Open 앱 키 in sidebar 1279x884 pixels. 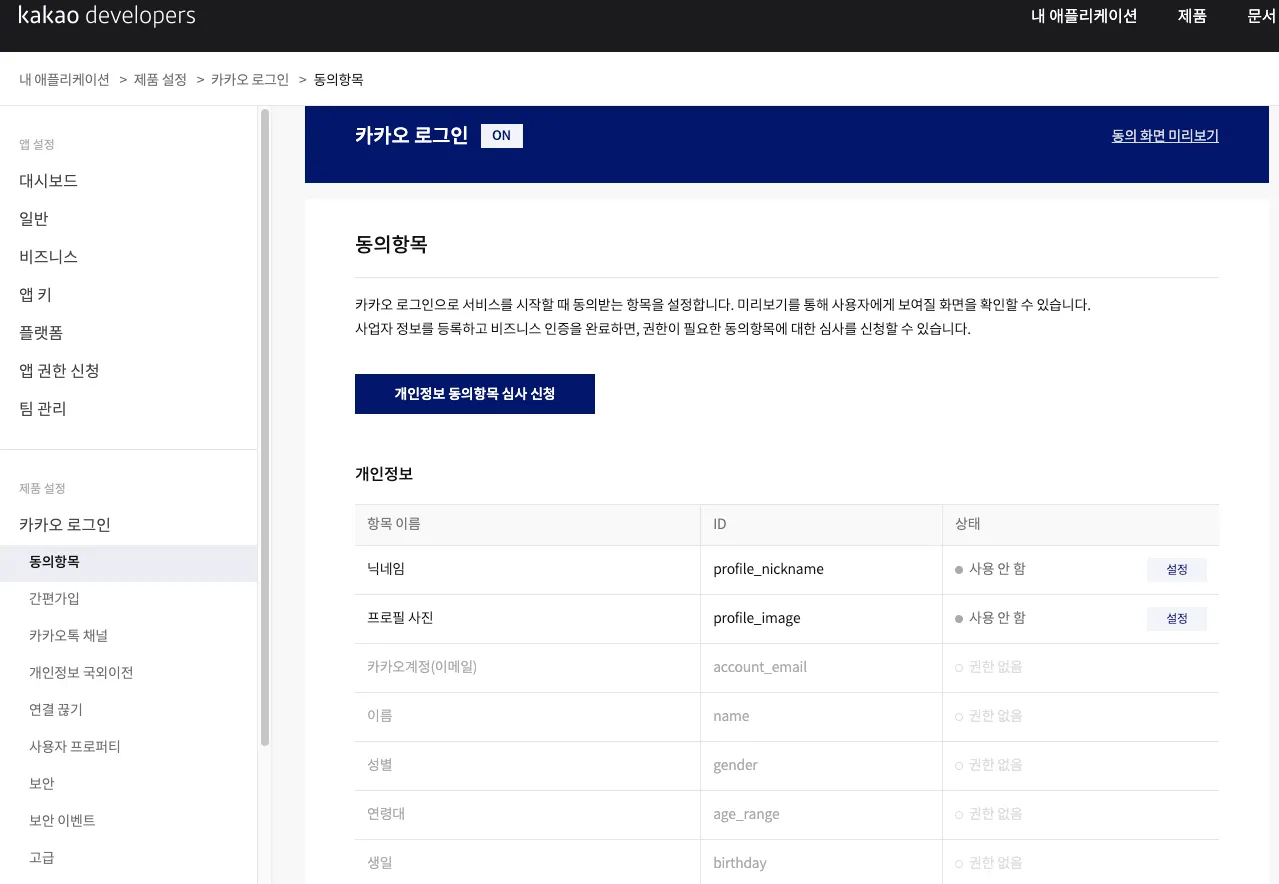tap(35, 295)
